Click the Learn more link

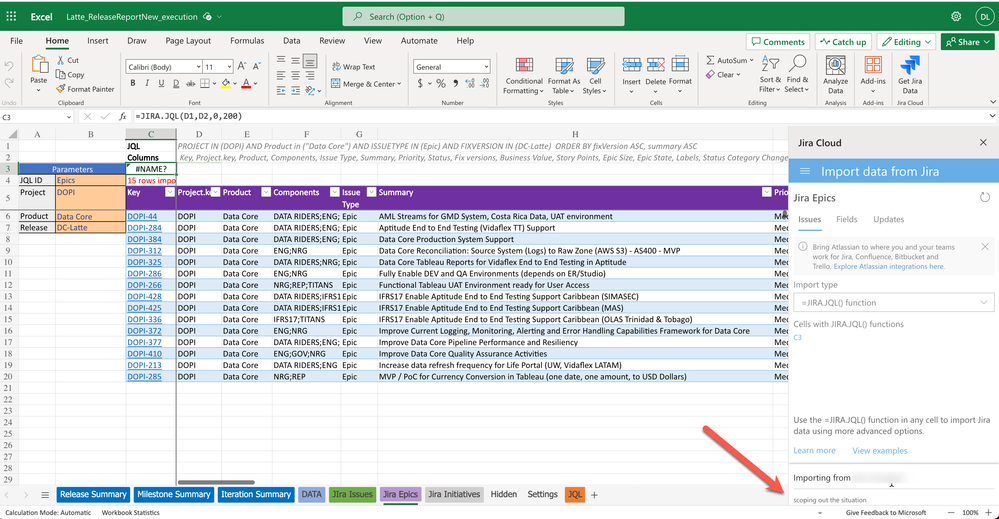(814, 450)
